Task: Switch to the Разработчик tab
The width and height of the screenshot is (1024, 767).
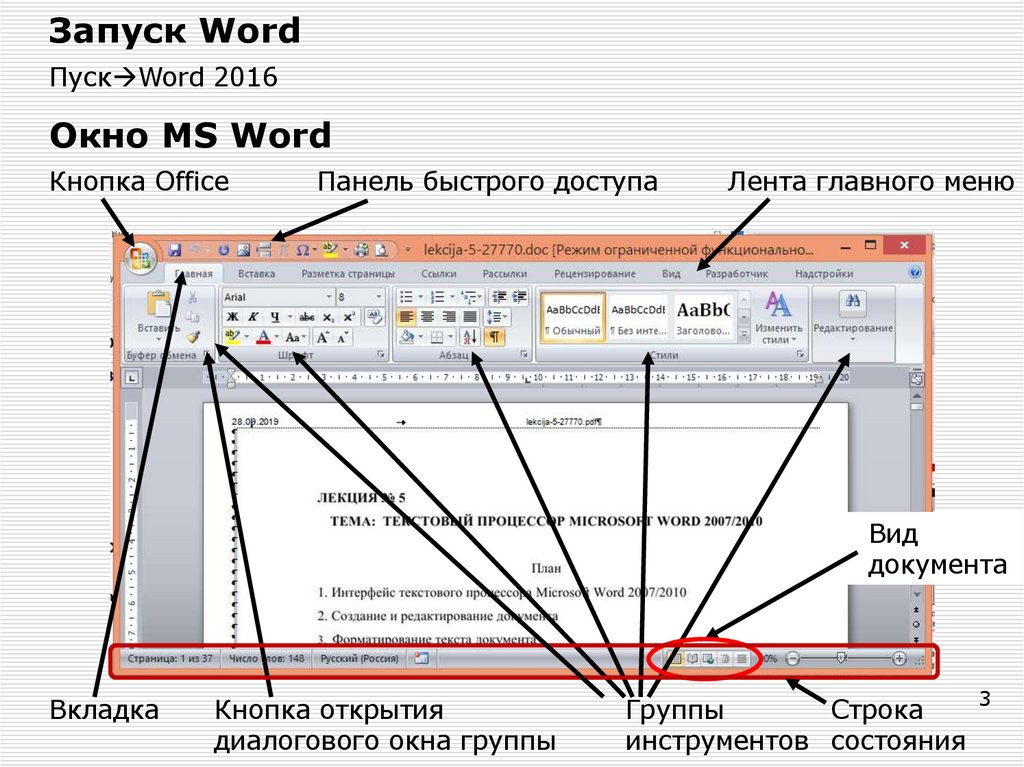Action: (x=737, y=274)
